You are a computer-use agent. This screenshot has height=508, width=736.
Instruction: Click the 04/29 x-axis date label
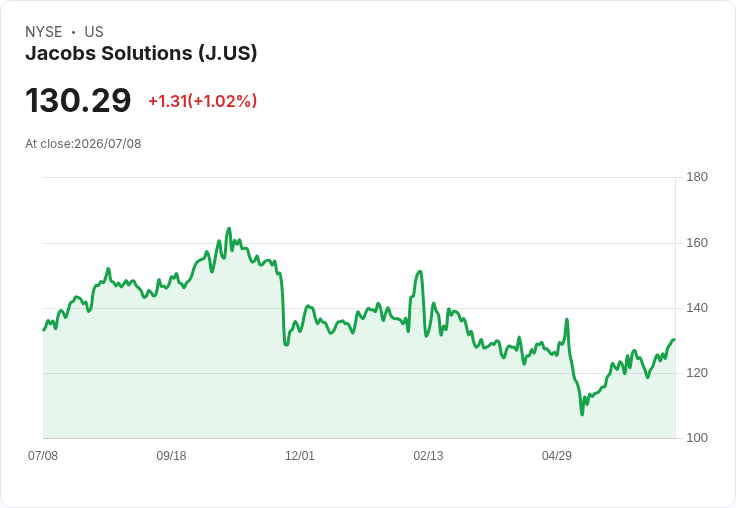(557, 455)
